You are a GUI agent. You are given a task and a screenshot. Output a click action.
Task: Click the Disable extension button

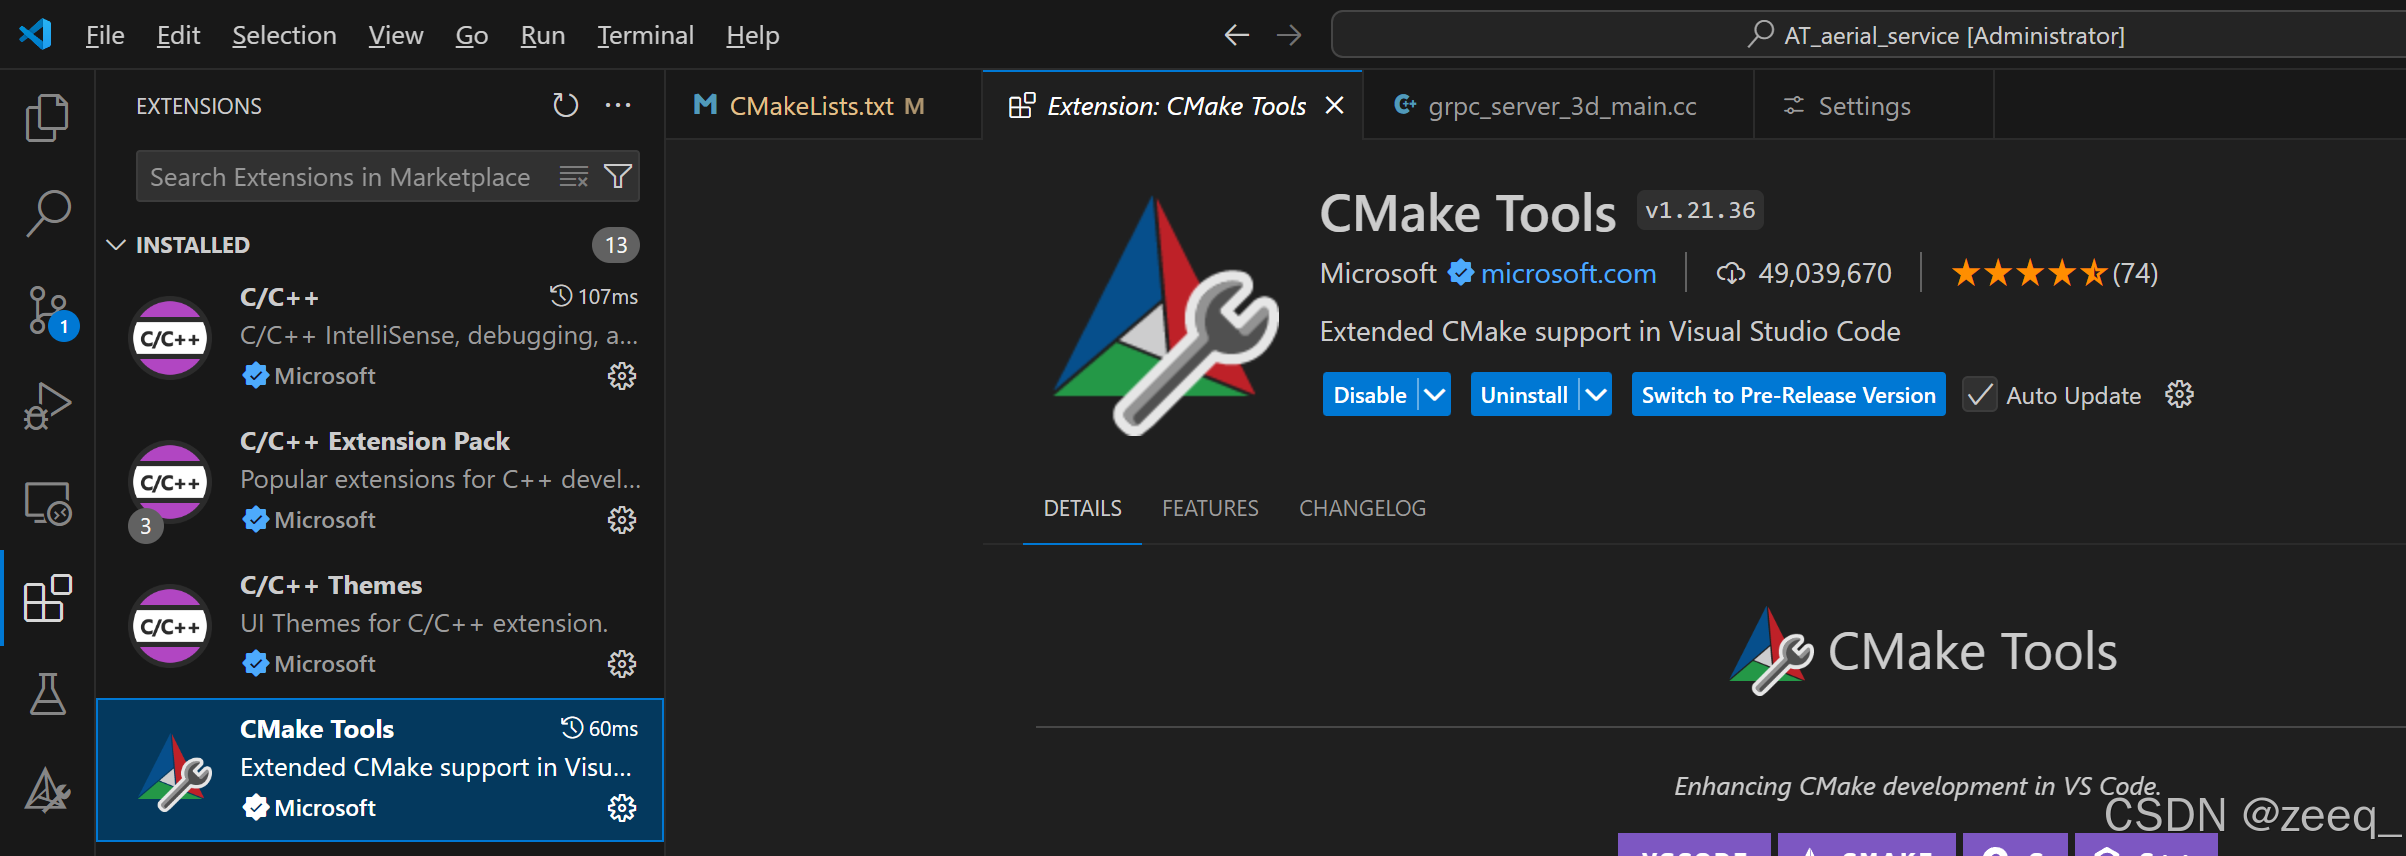pos(1370,395)
